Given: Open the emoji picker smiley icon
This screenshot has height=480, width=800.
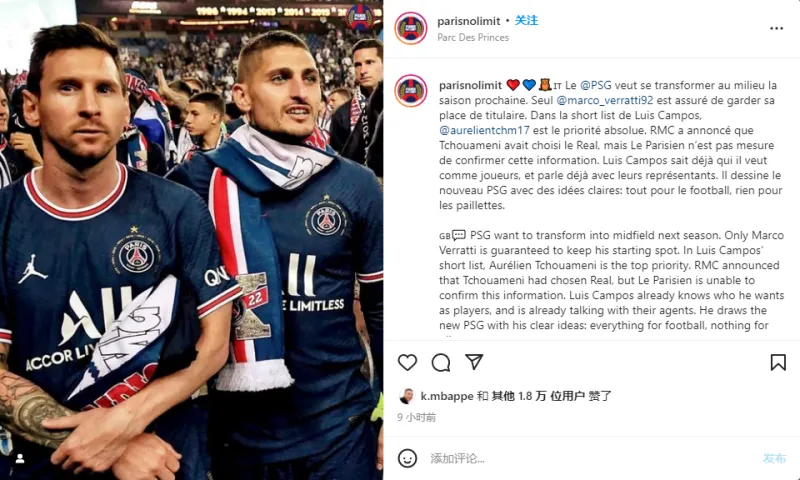Looking at the screenshot, I should pos(407,458).
